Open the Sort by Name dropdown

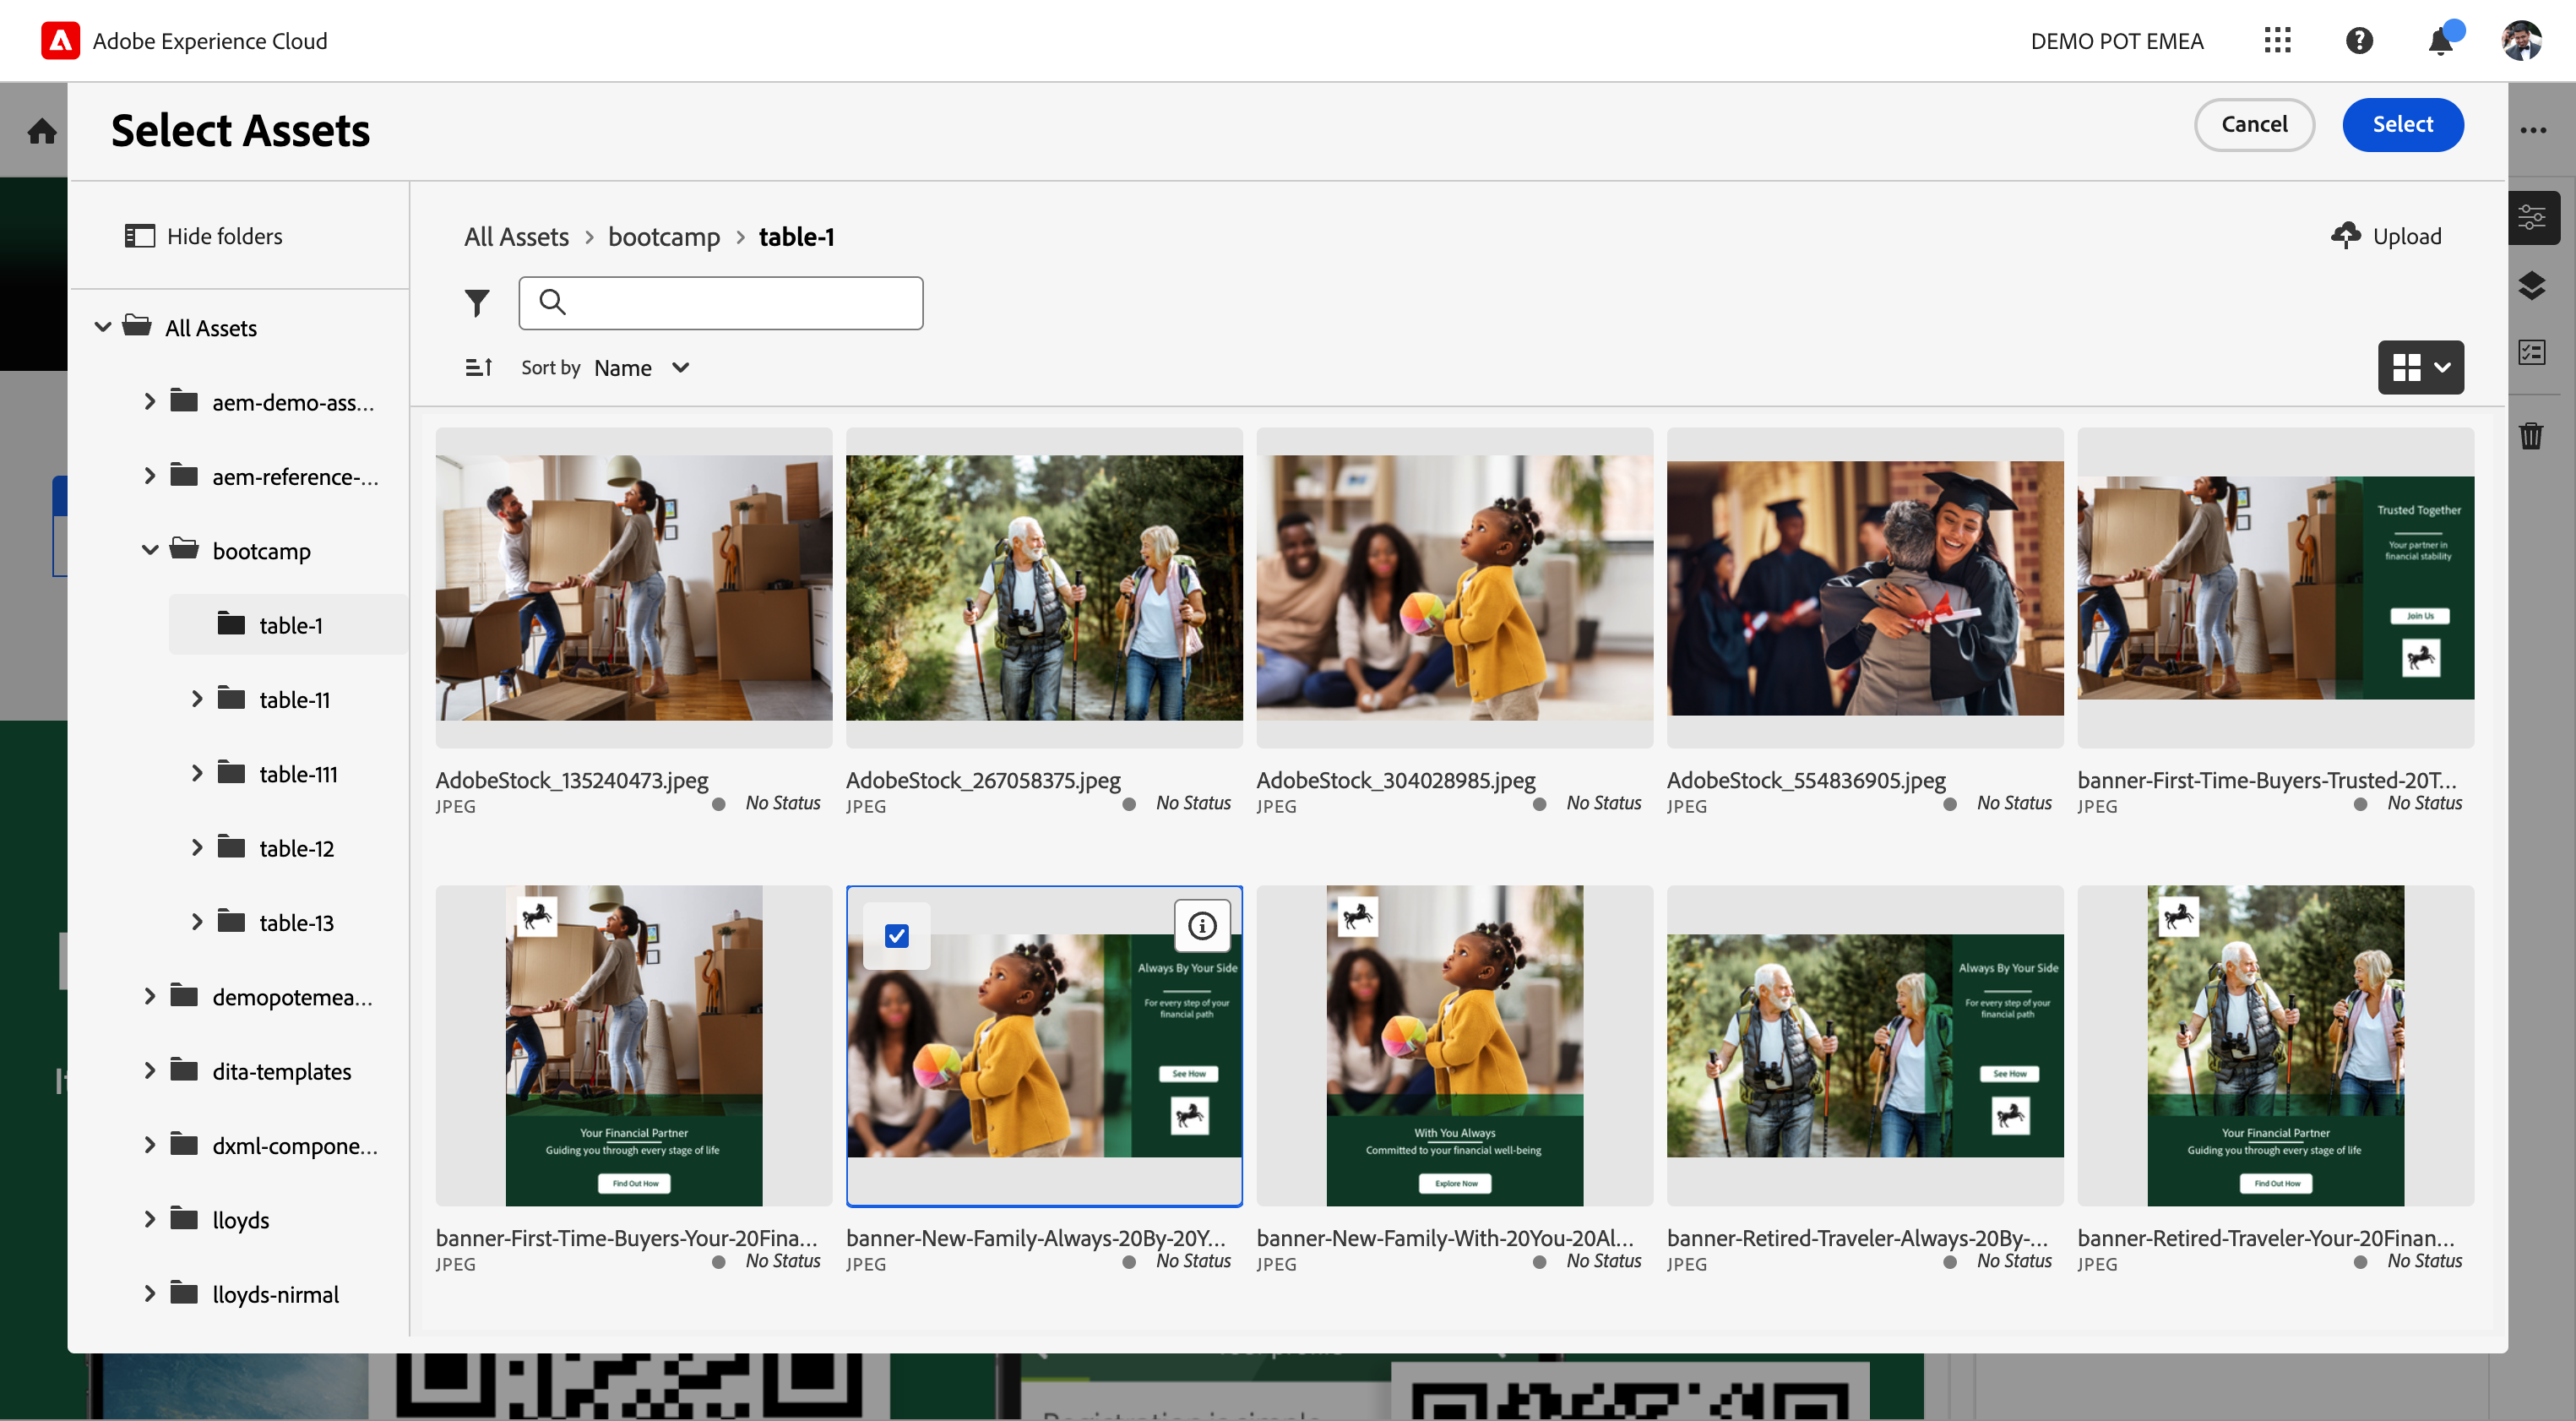(641, 368)
